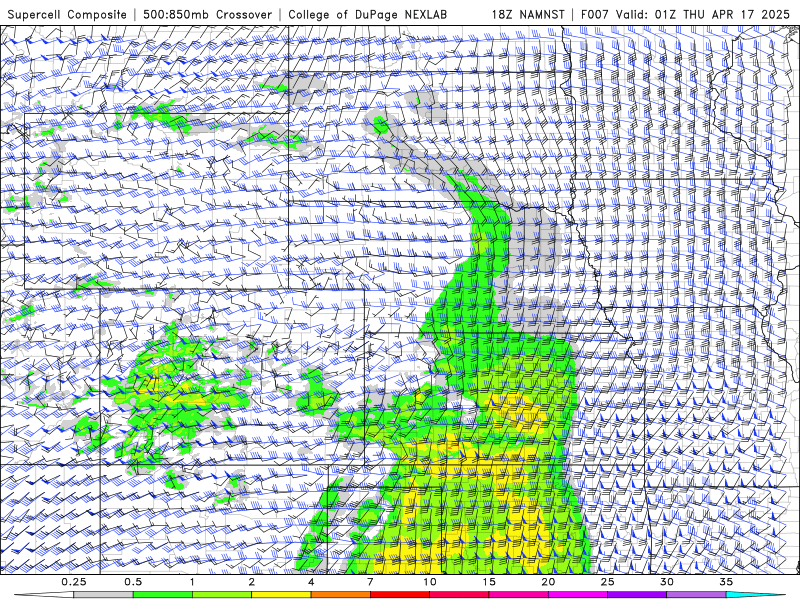Select the crimson 10–15 legend swatch
This screenshot has width=800, height=600.
459,595
